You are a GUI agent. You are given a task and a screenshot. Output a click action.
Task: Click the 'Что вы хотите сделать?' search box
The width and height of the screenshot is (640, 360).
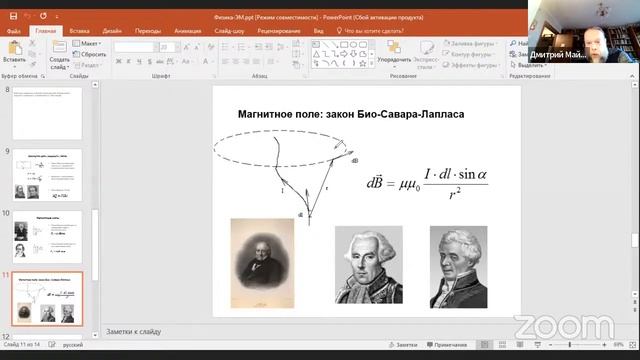[x=370, y=31]
